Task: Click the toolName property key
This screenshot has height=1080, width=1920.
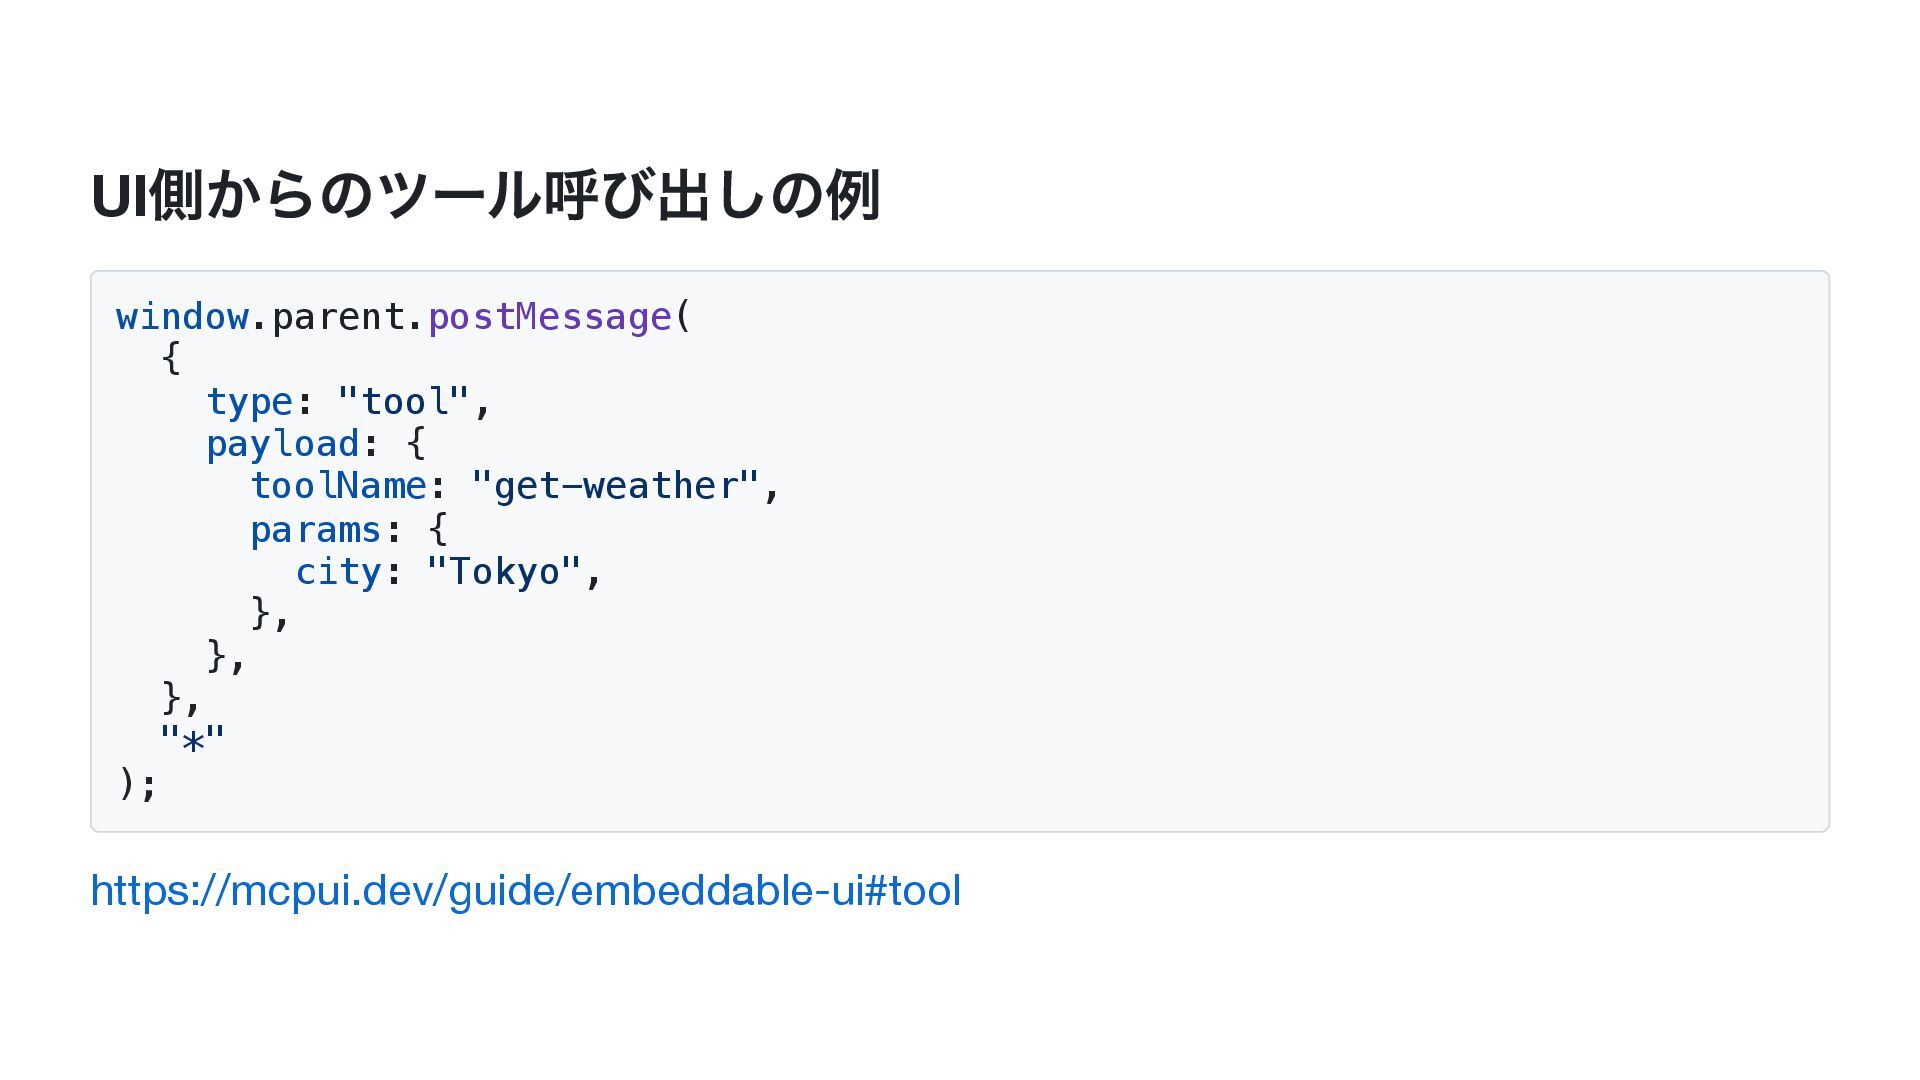Action: pos(338,486)
